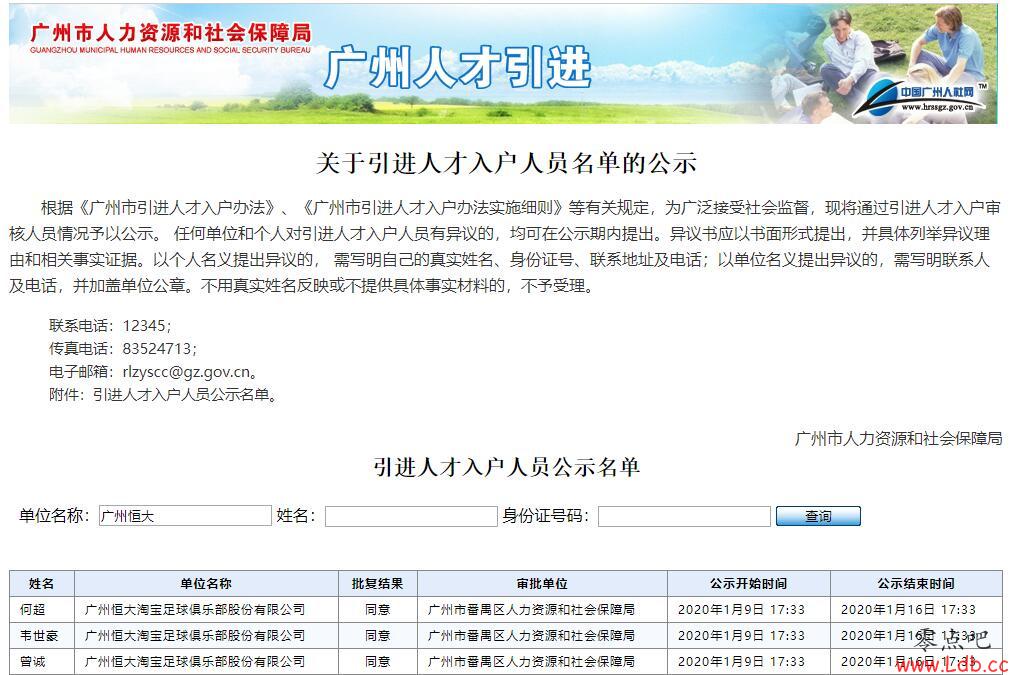This screenshot has width=1018, height=675.
Task: Click the 引进人才入户人员公示名单 table heading
Action: [x=506, y=467]
